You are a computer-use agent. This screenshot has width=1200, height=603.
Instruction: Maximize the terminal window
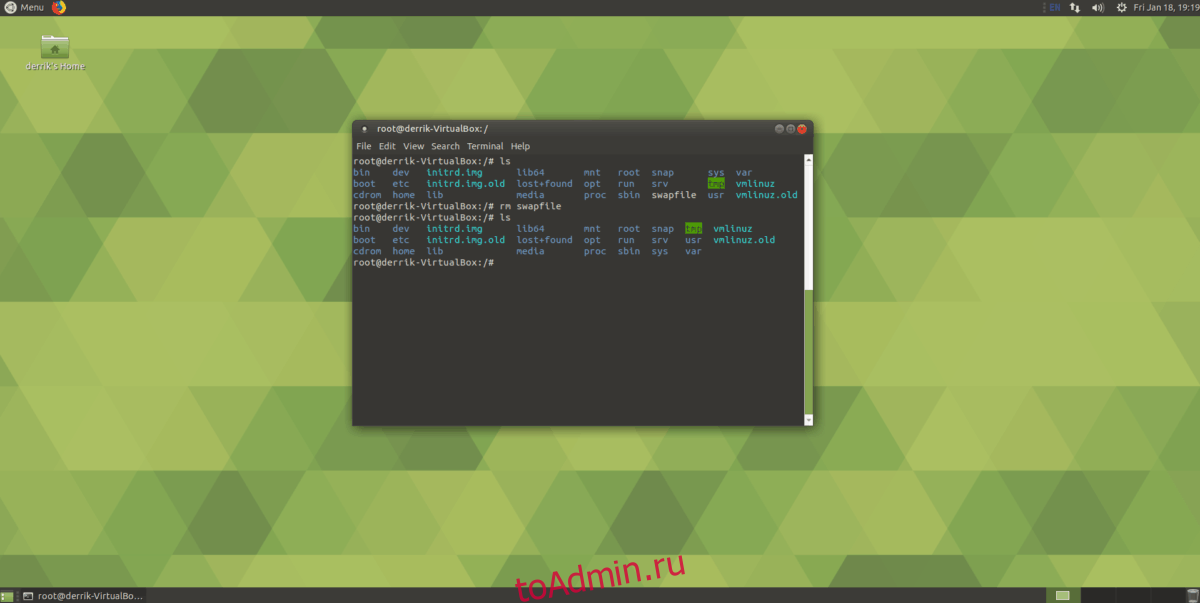click(x=790, y=129)
